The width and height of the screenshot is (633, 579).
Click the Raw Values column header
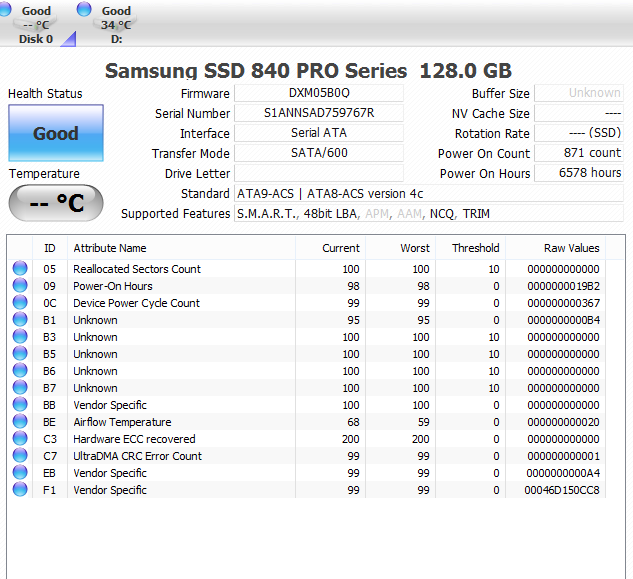tap(555, 248)
